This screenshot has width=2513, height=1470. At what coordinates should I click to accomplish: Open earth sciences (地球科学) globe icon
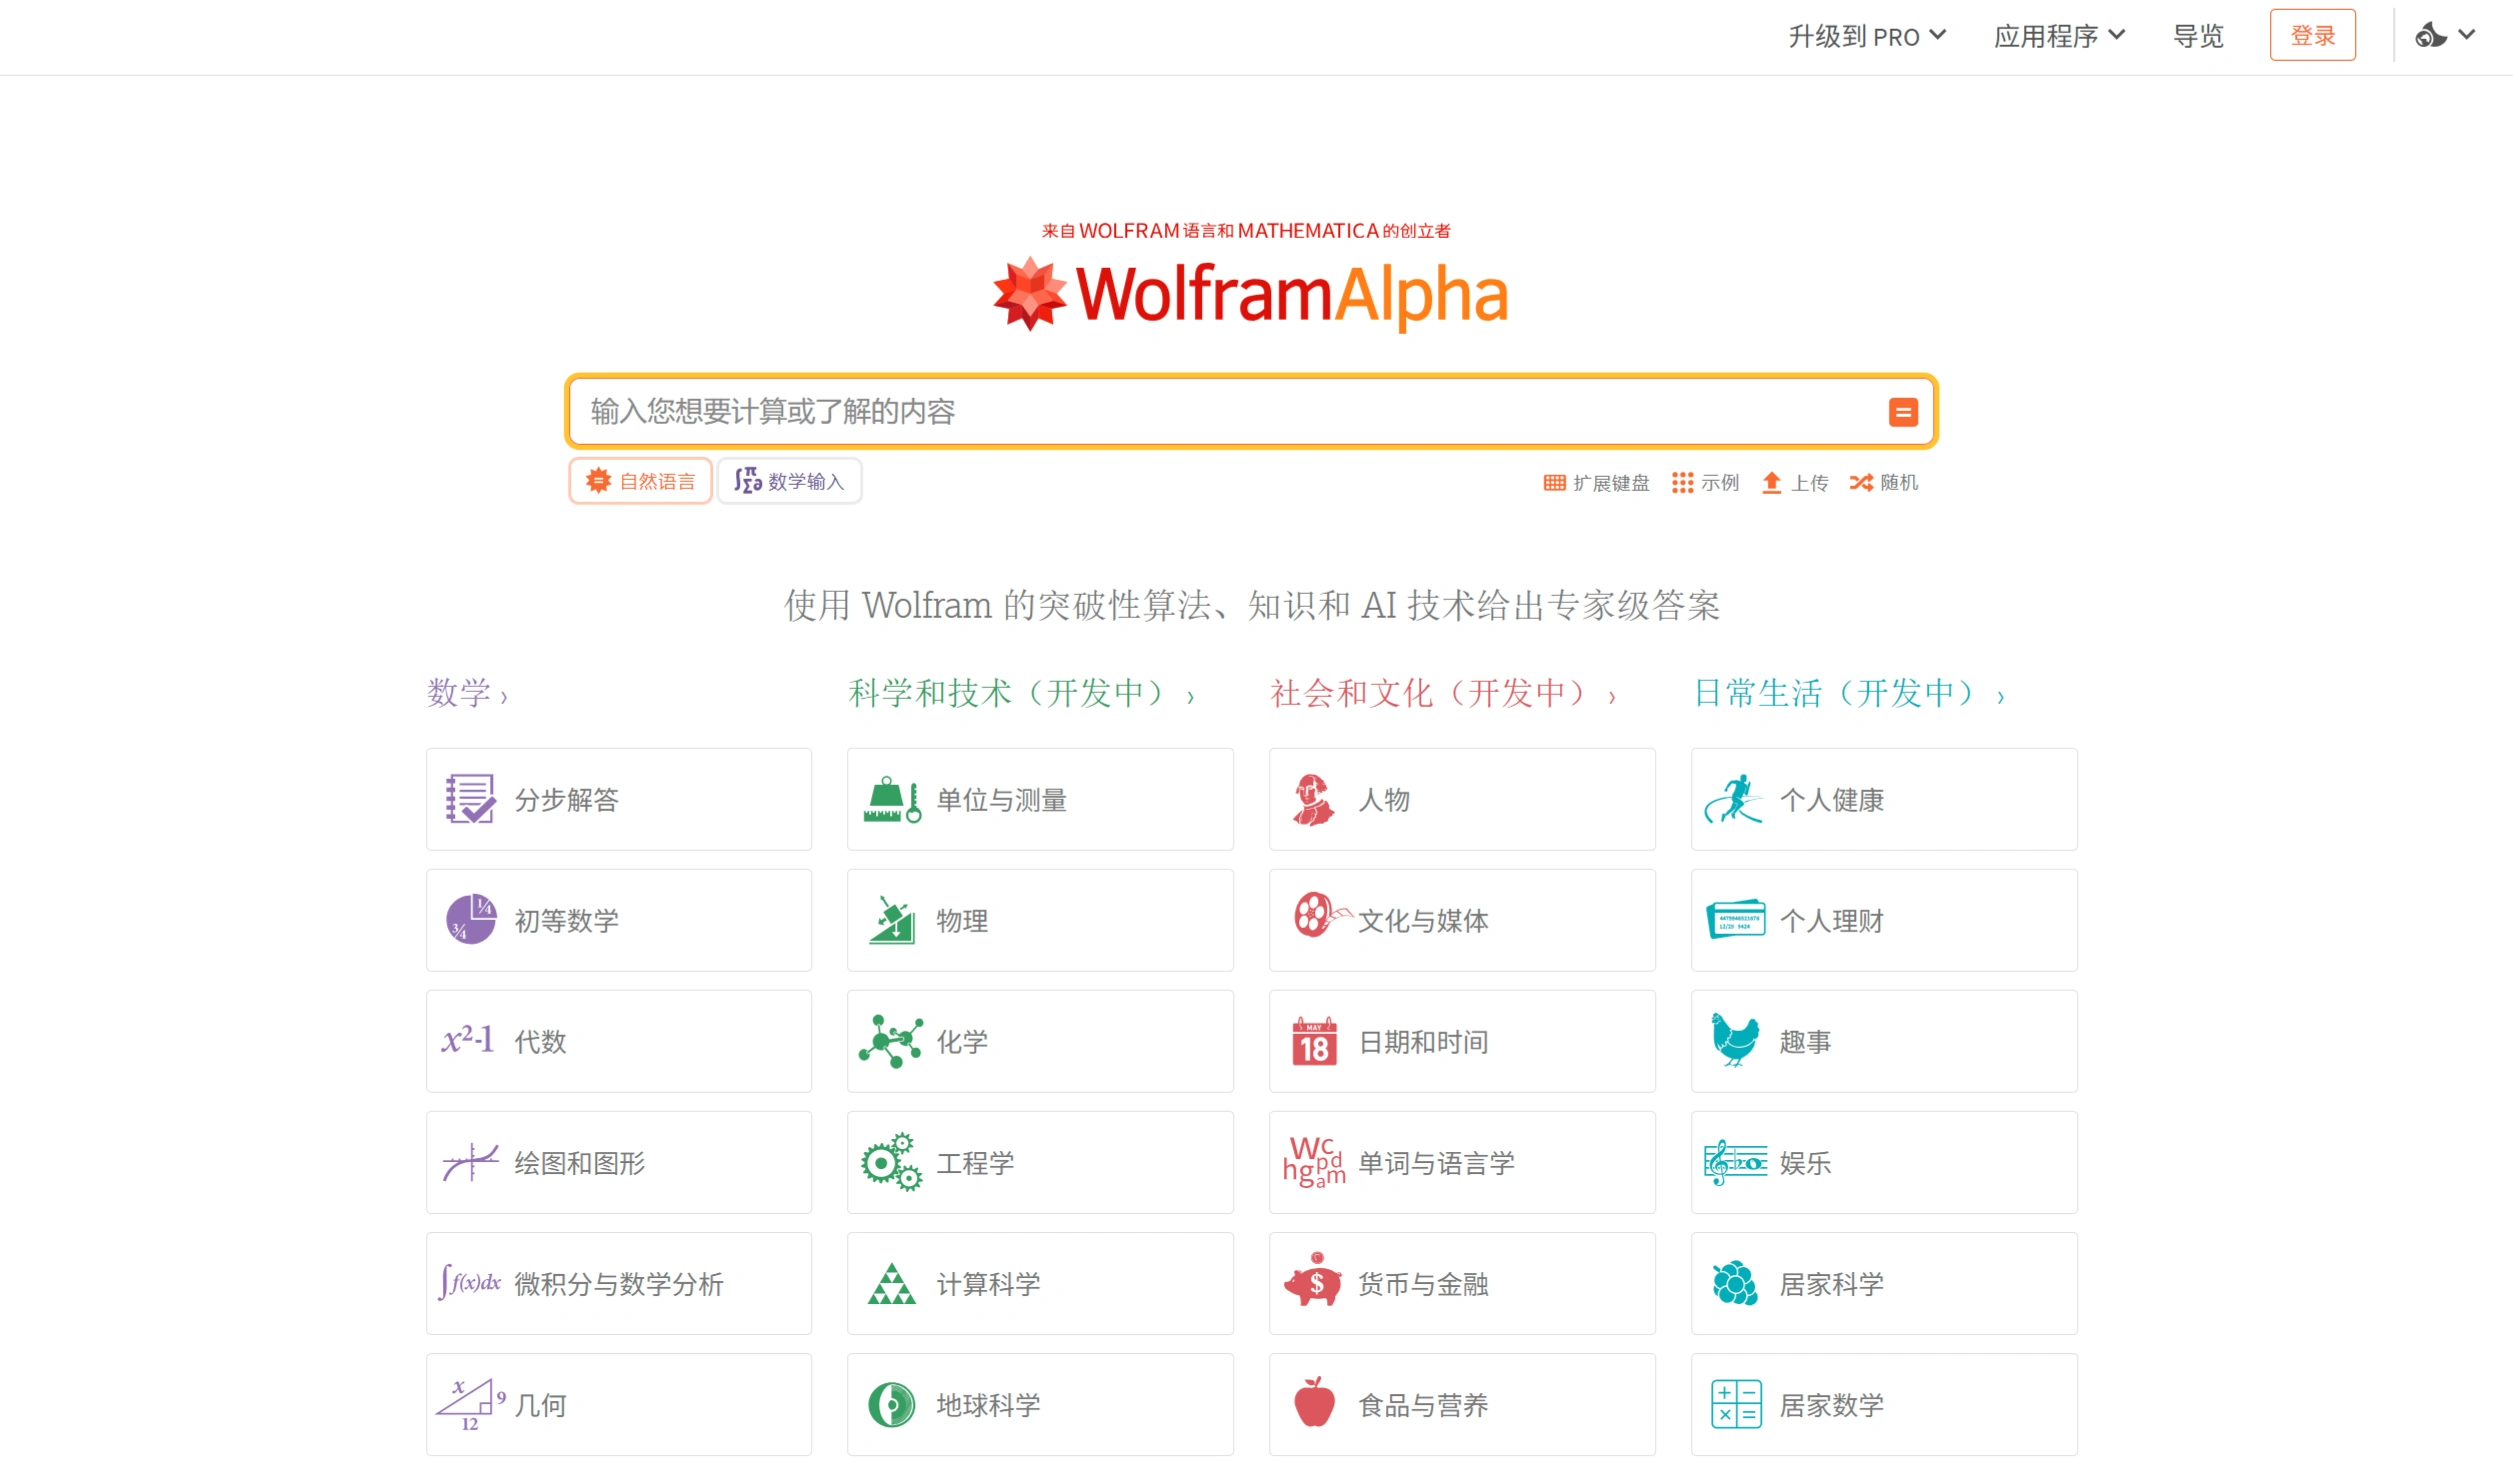tap(892, 1405)
